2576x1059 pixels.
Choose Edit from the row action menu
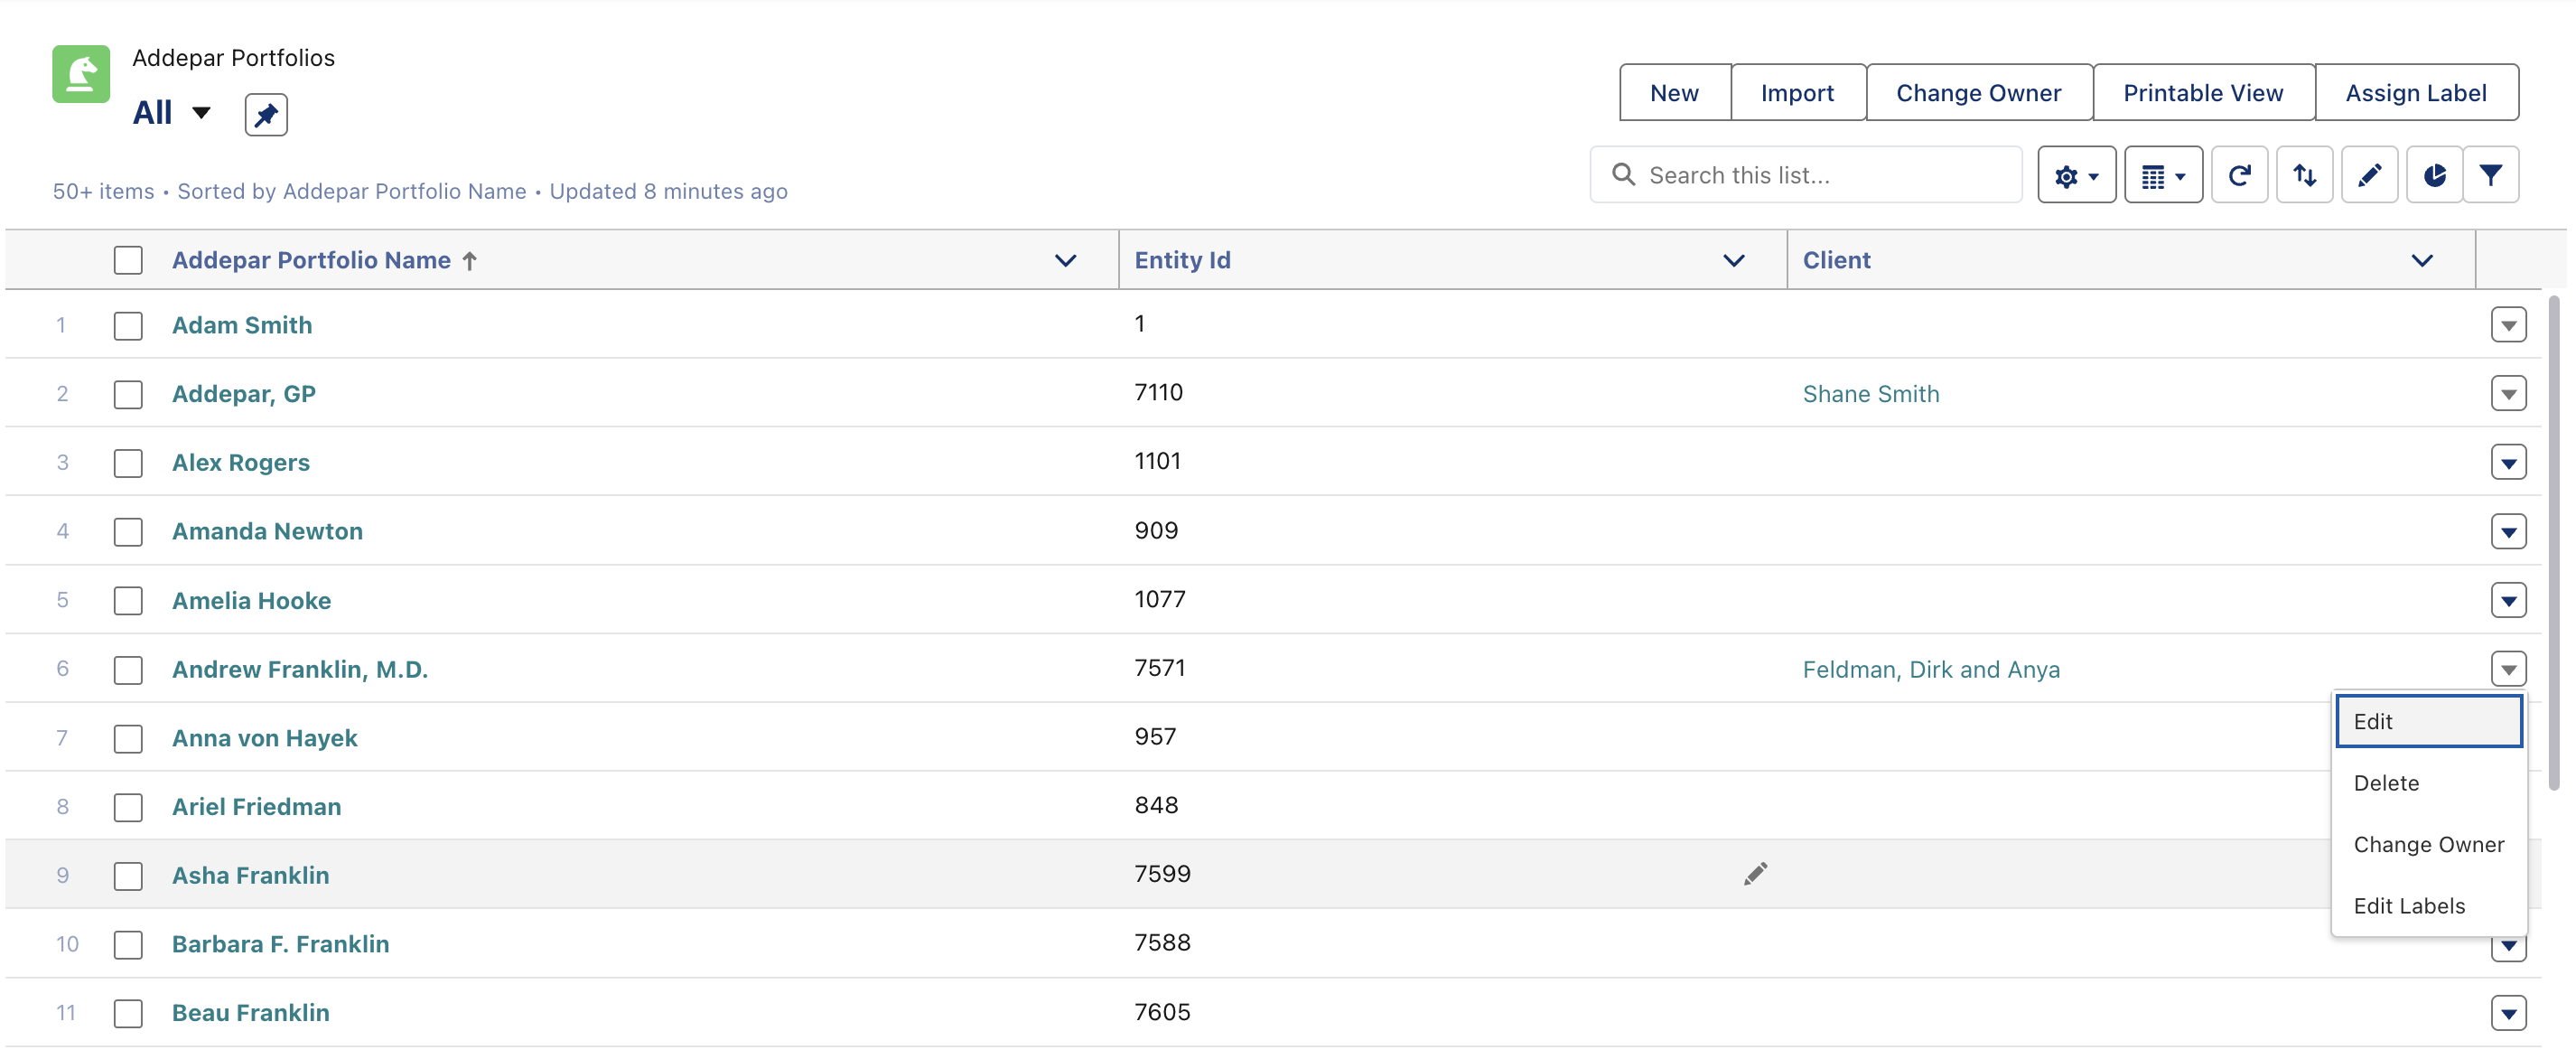(2429, 722)
